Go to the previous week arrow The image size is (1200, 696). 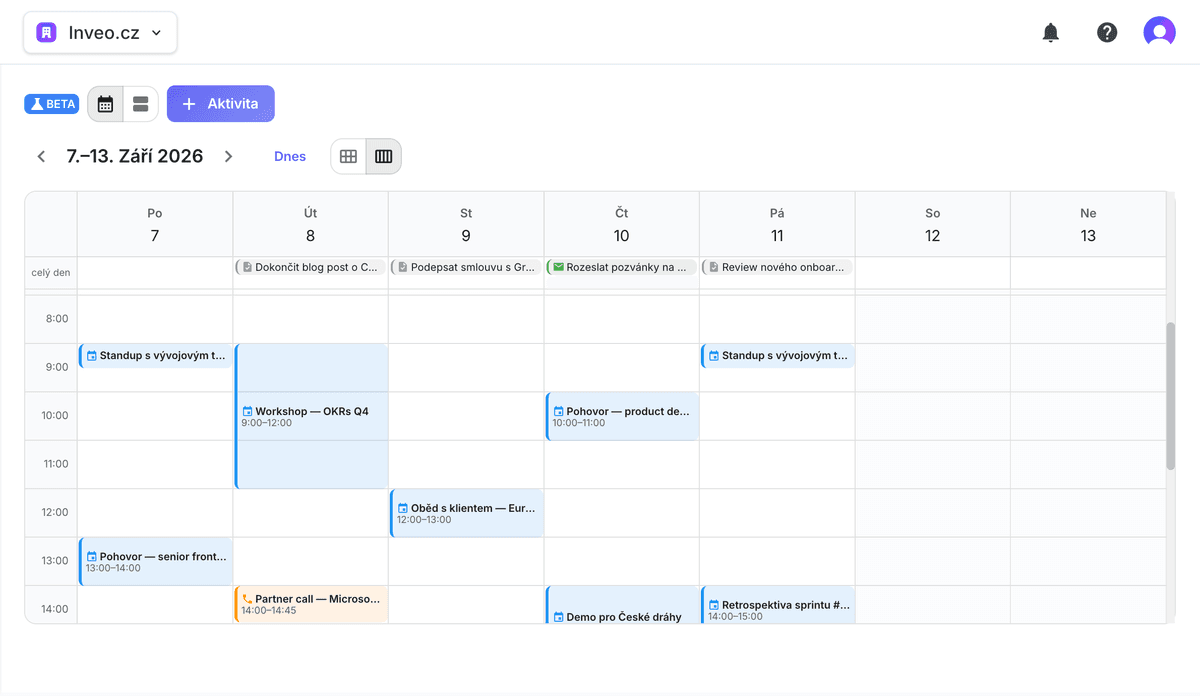tap(41, 157)
